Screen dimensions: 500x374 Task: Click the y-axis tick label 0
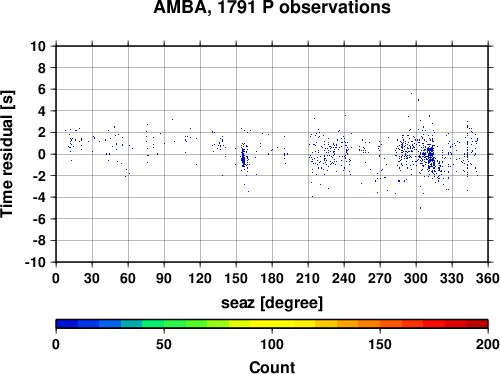coord(42,154)
